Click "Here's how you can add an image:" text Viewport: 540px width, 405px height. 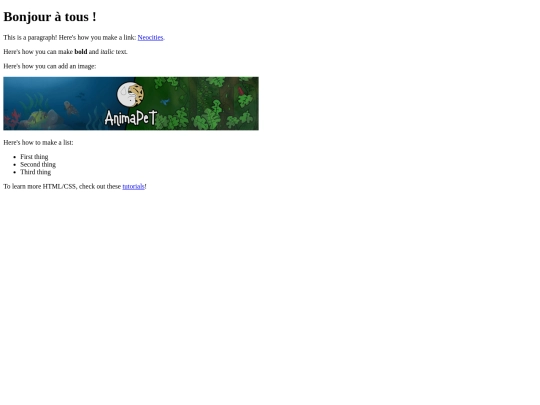coord(50,66)
